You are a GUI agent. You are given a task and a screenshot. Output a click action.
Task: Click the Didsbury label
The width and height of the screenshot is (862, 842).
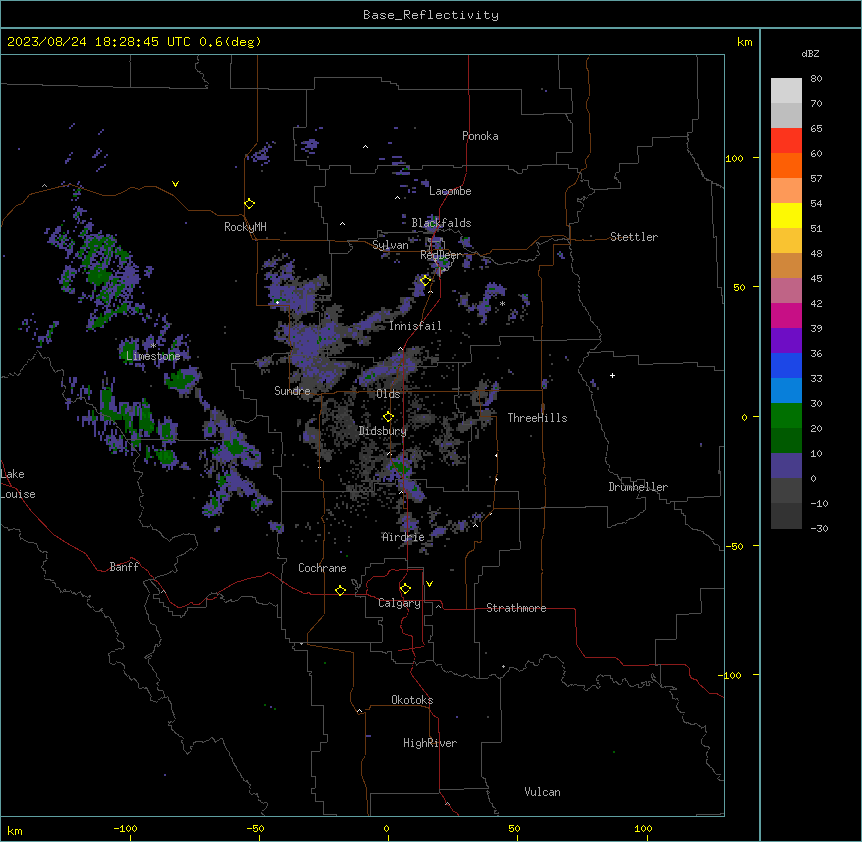tap(383, 431)
